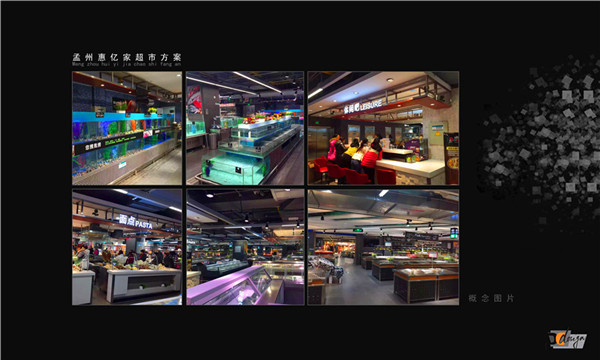Select the LEISURE bar counter photo

pyautogui.click(x=383, y=128)
